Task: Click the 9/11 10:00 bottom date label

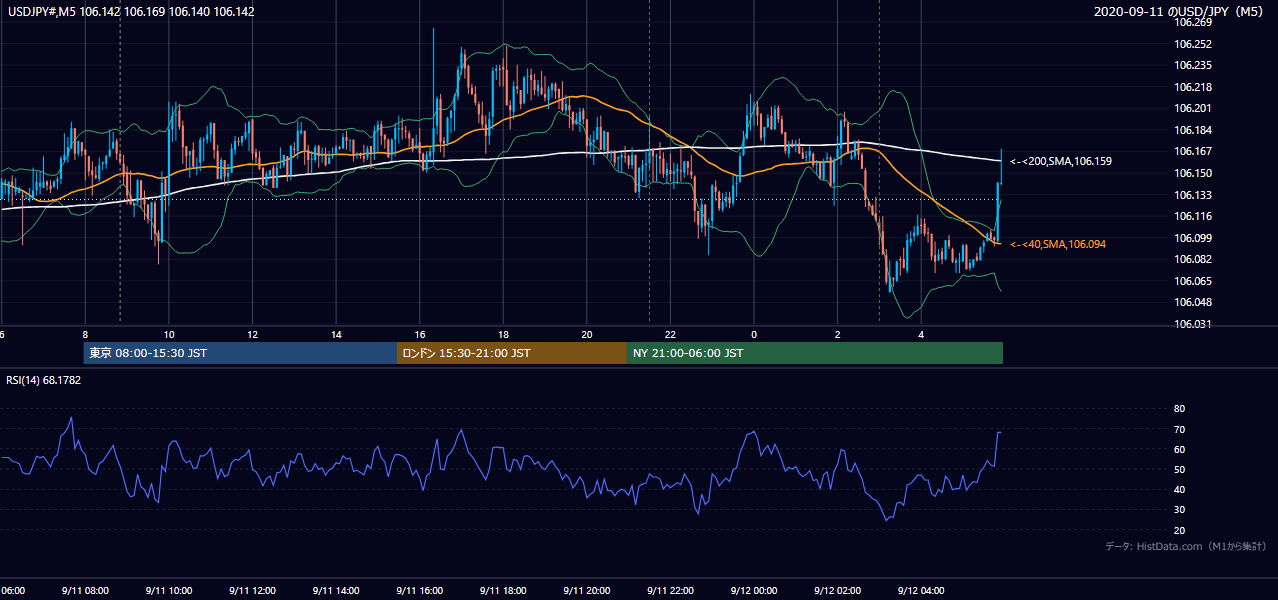Action: (x=168, y=590)
